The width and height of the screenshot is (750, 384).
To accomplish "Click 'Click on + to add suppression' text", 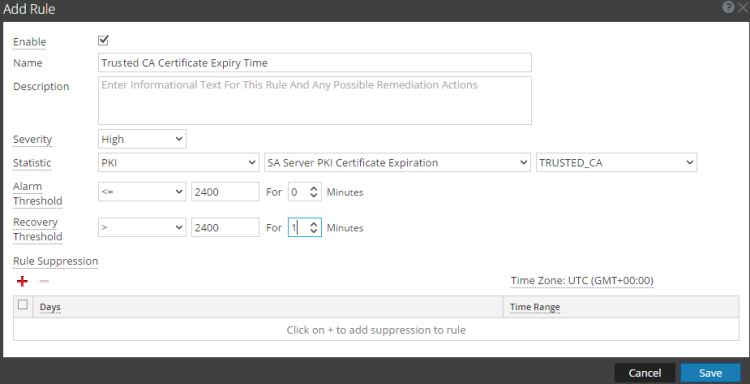I will pyautogui.click(x=376, y=330).
